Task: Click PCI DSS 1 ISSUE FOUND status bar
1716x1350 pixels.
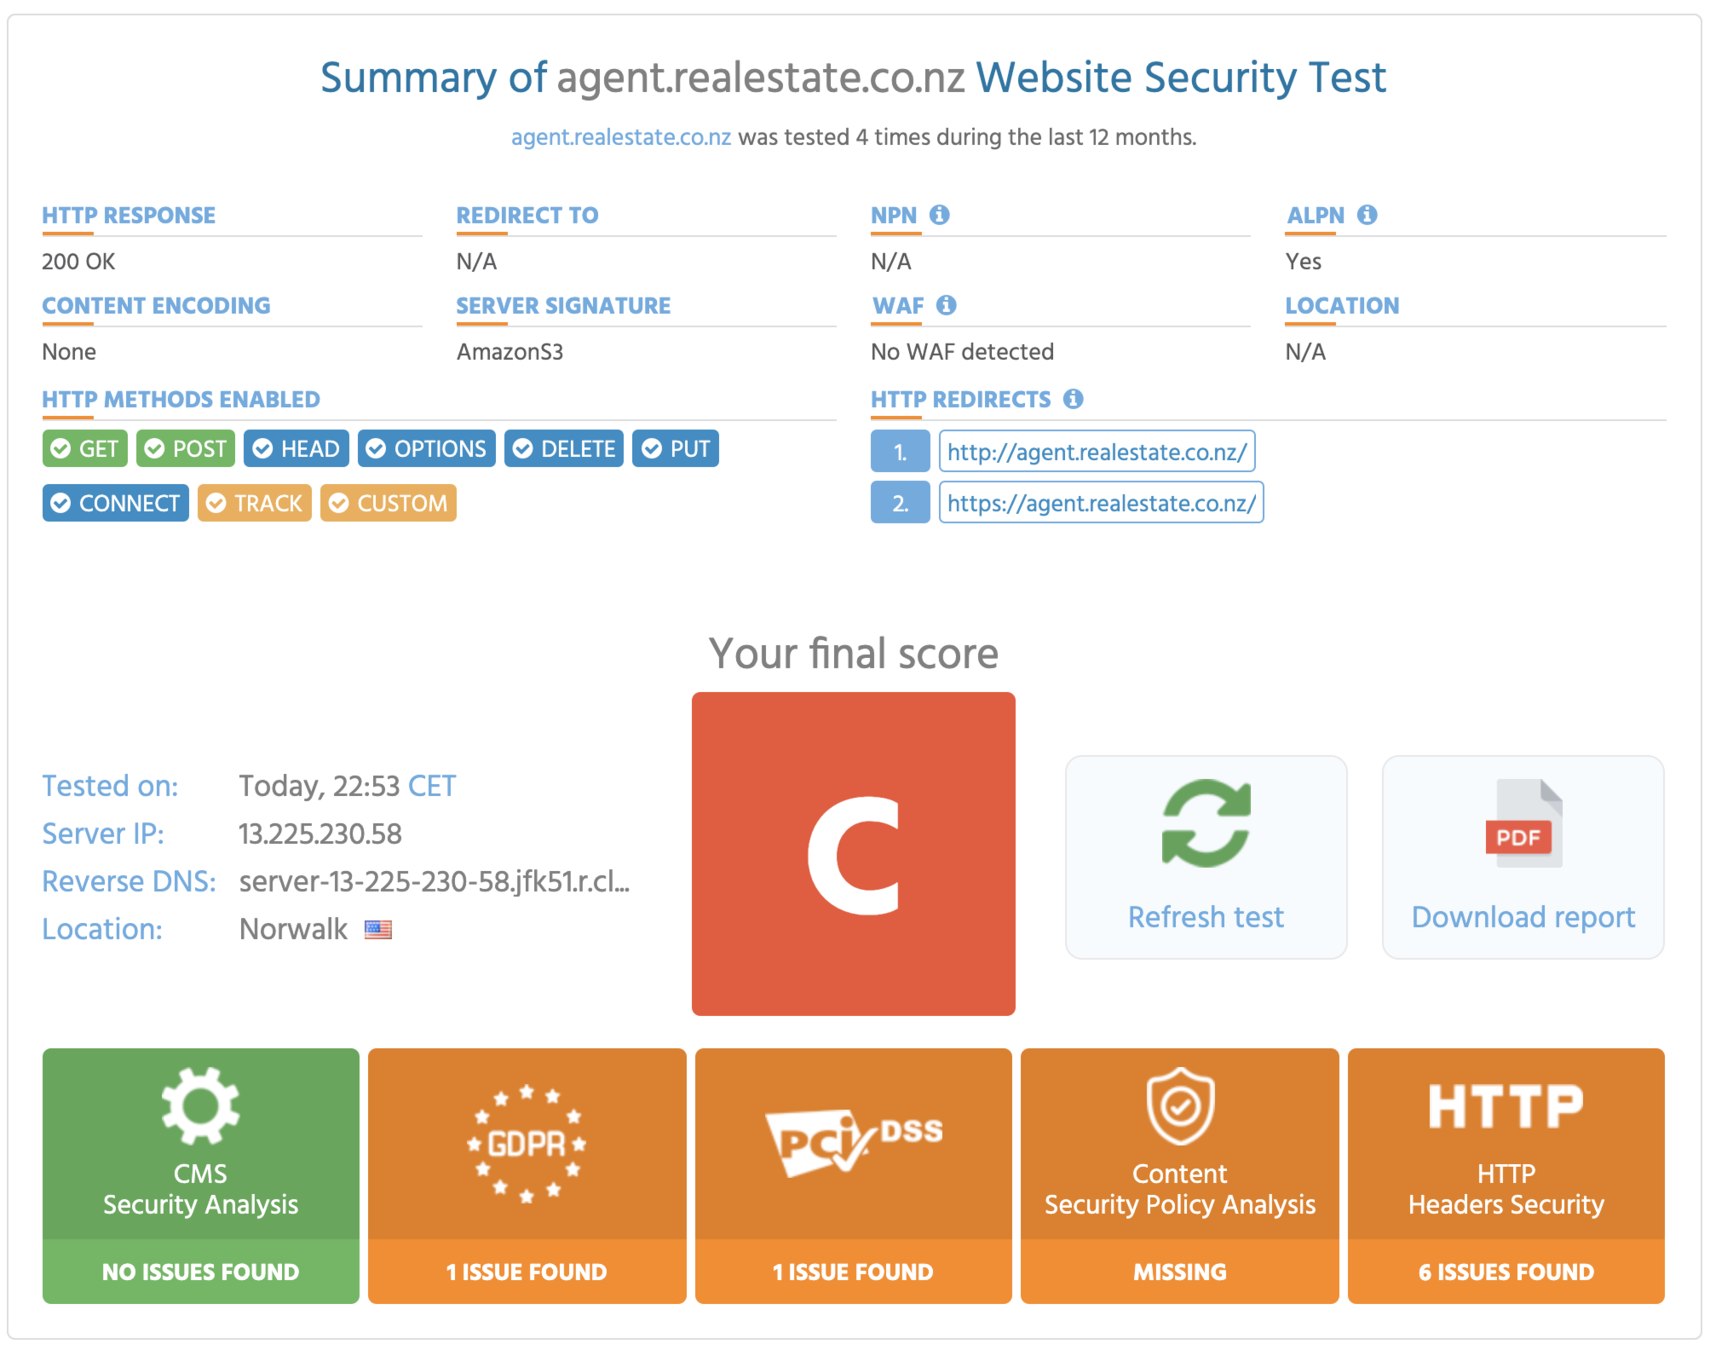Action: pos(853,1272)
